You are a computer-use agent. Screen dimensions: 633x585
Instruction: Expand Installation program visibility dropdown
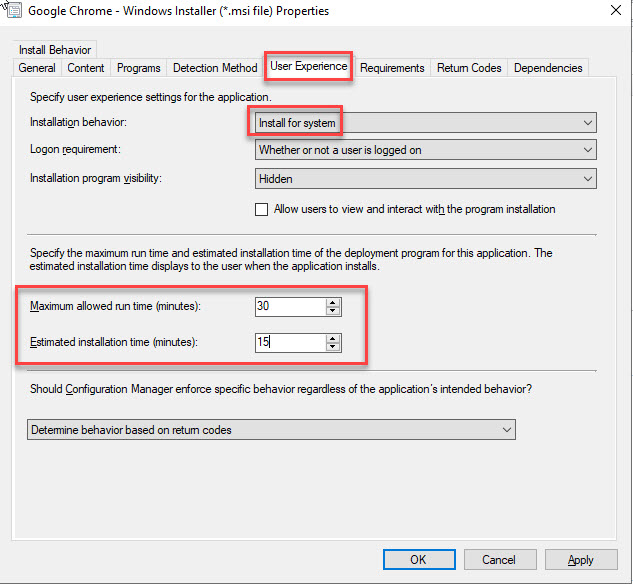click(x=426, y=179)
